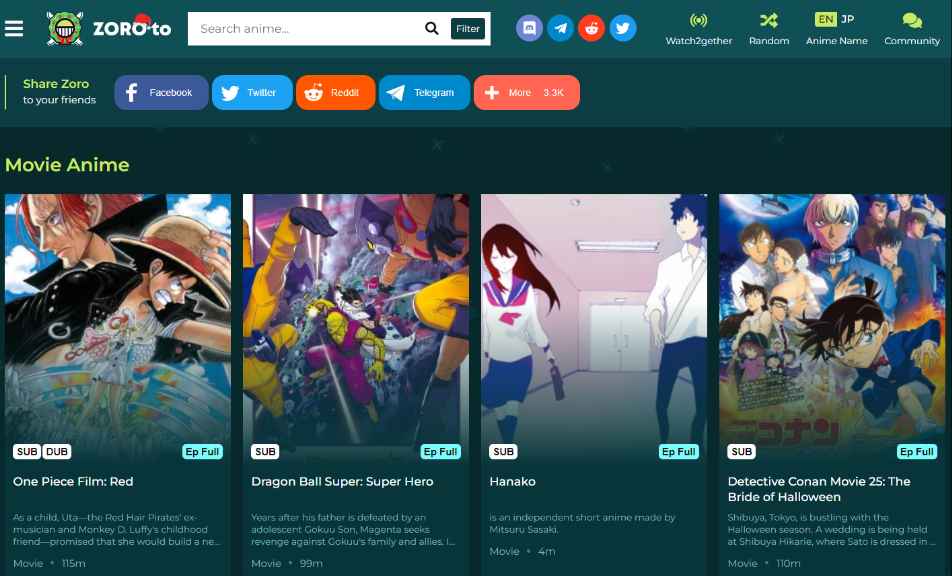Open the Community chat icon
This screenshot has width=952, height=576.
click(911, 28)
